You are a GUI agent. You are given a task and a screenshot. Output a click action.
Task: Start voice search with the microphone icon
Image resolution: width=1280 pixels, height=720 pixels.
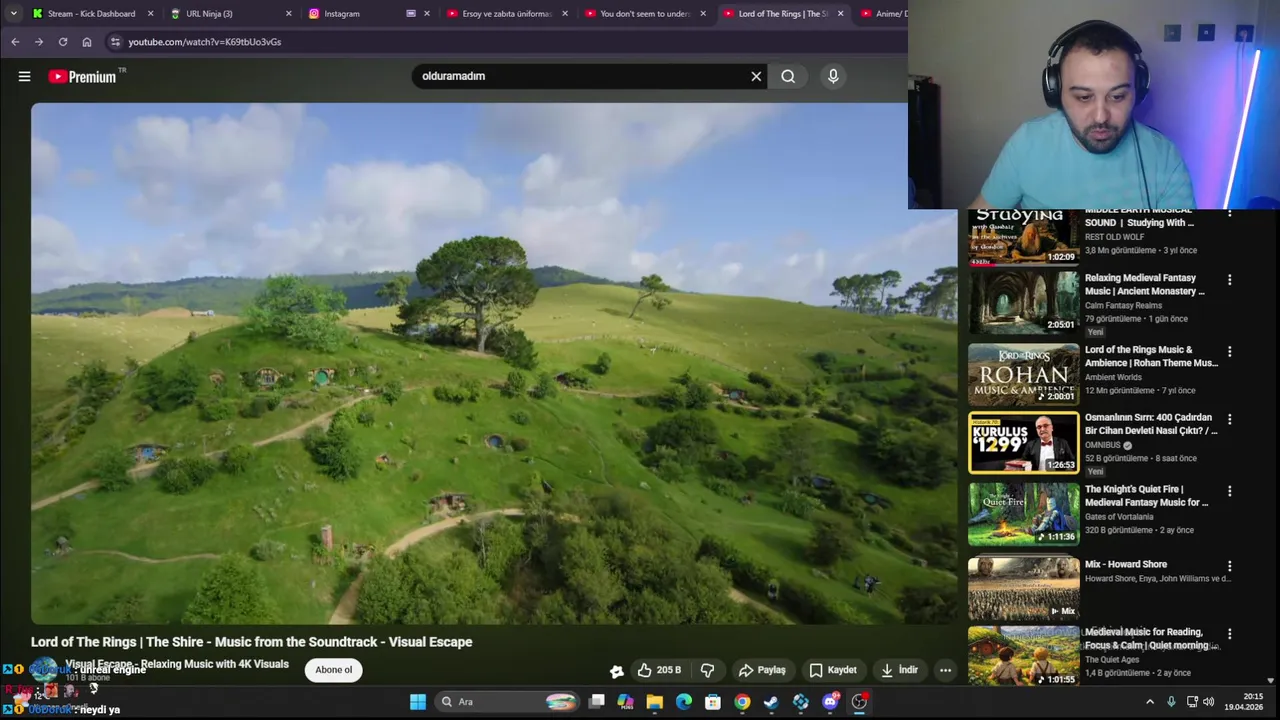tap(833, 76)
